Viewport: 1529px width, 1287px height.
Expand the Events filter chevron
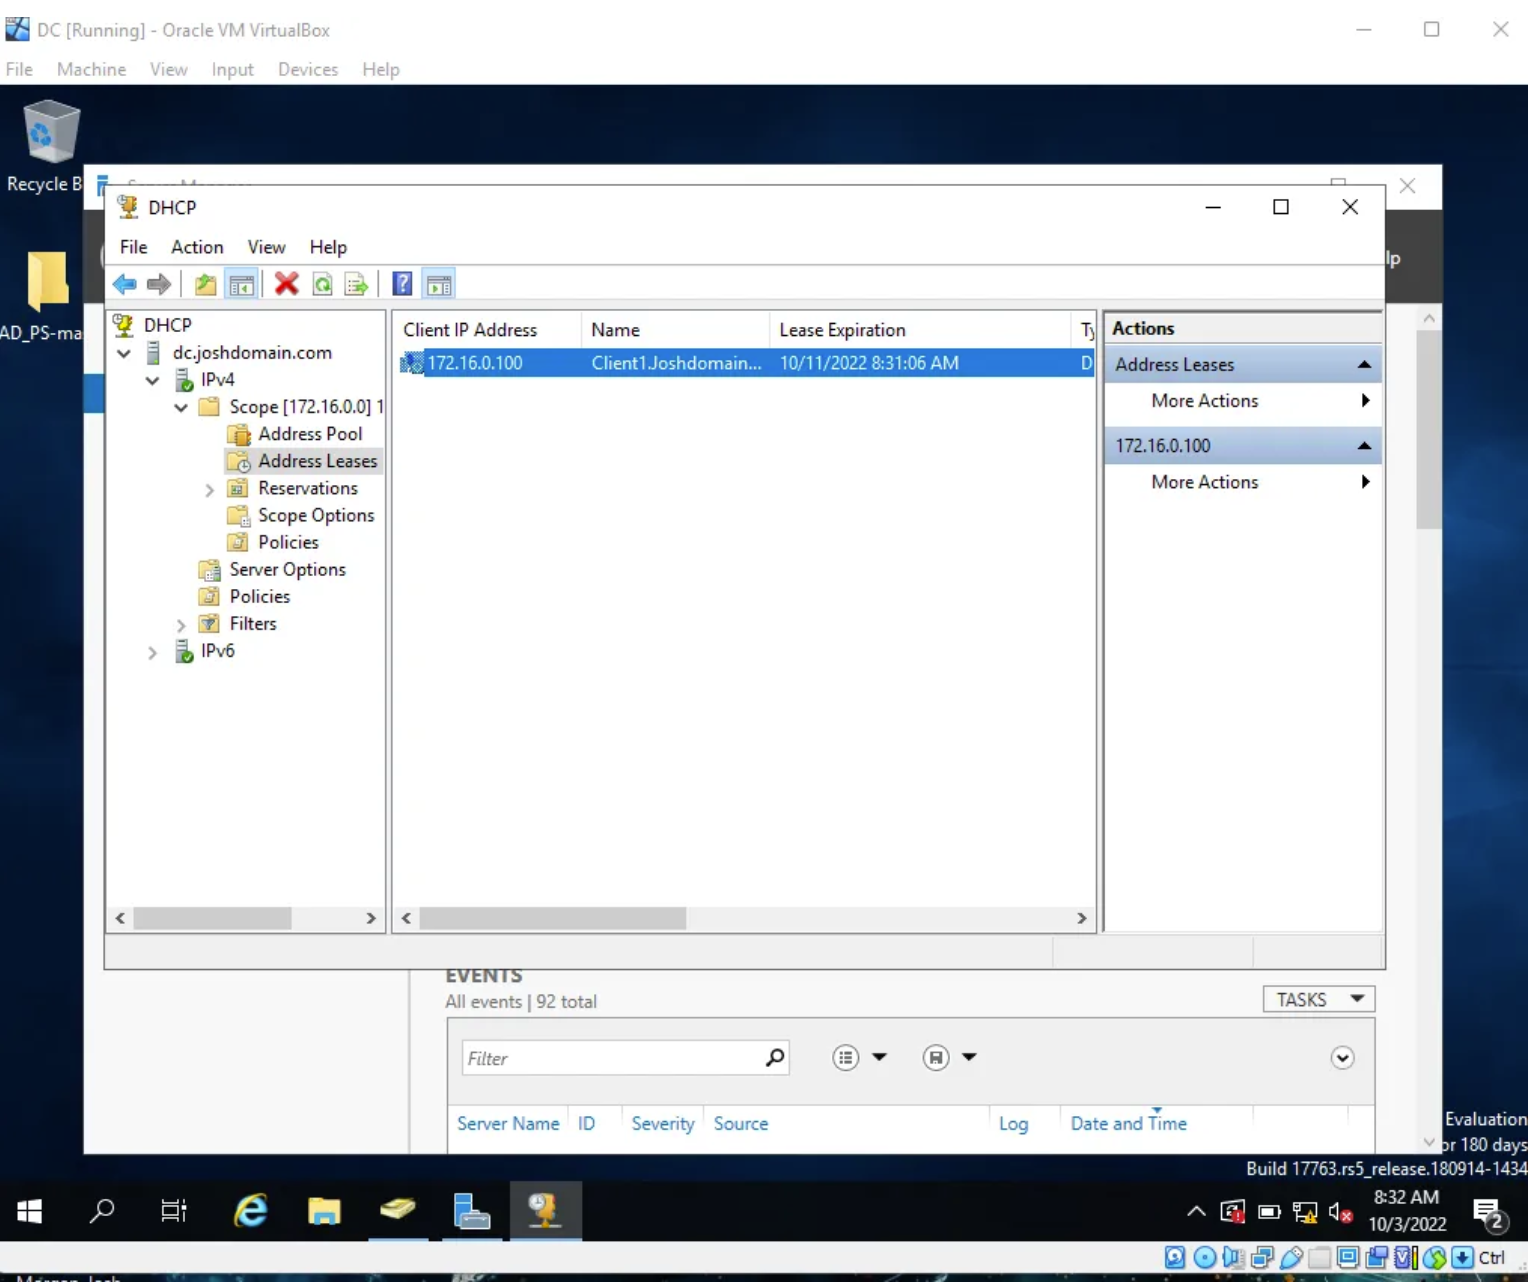tap(1343, 1059)
